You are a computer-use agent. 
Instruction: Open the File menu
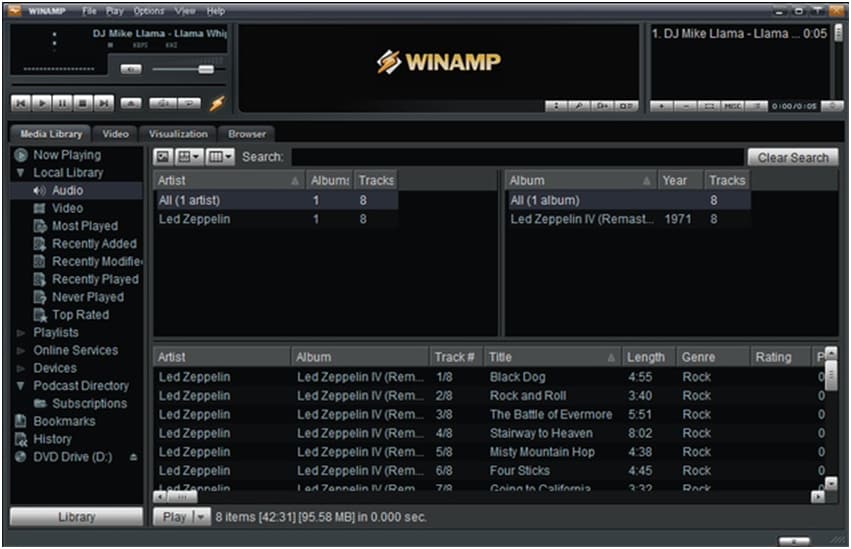click(89, 11)
